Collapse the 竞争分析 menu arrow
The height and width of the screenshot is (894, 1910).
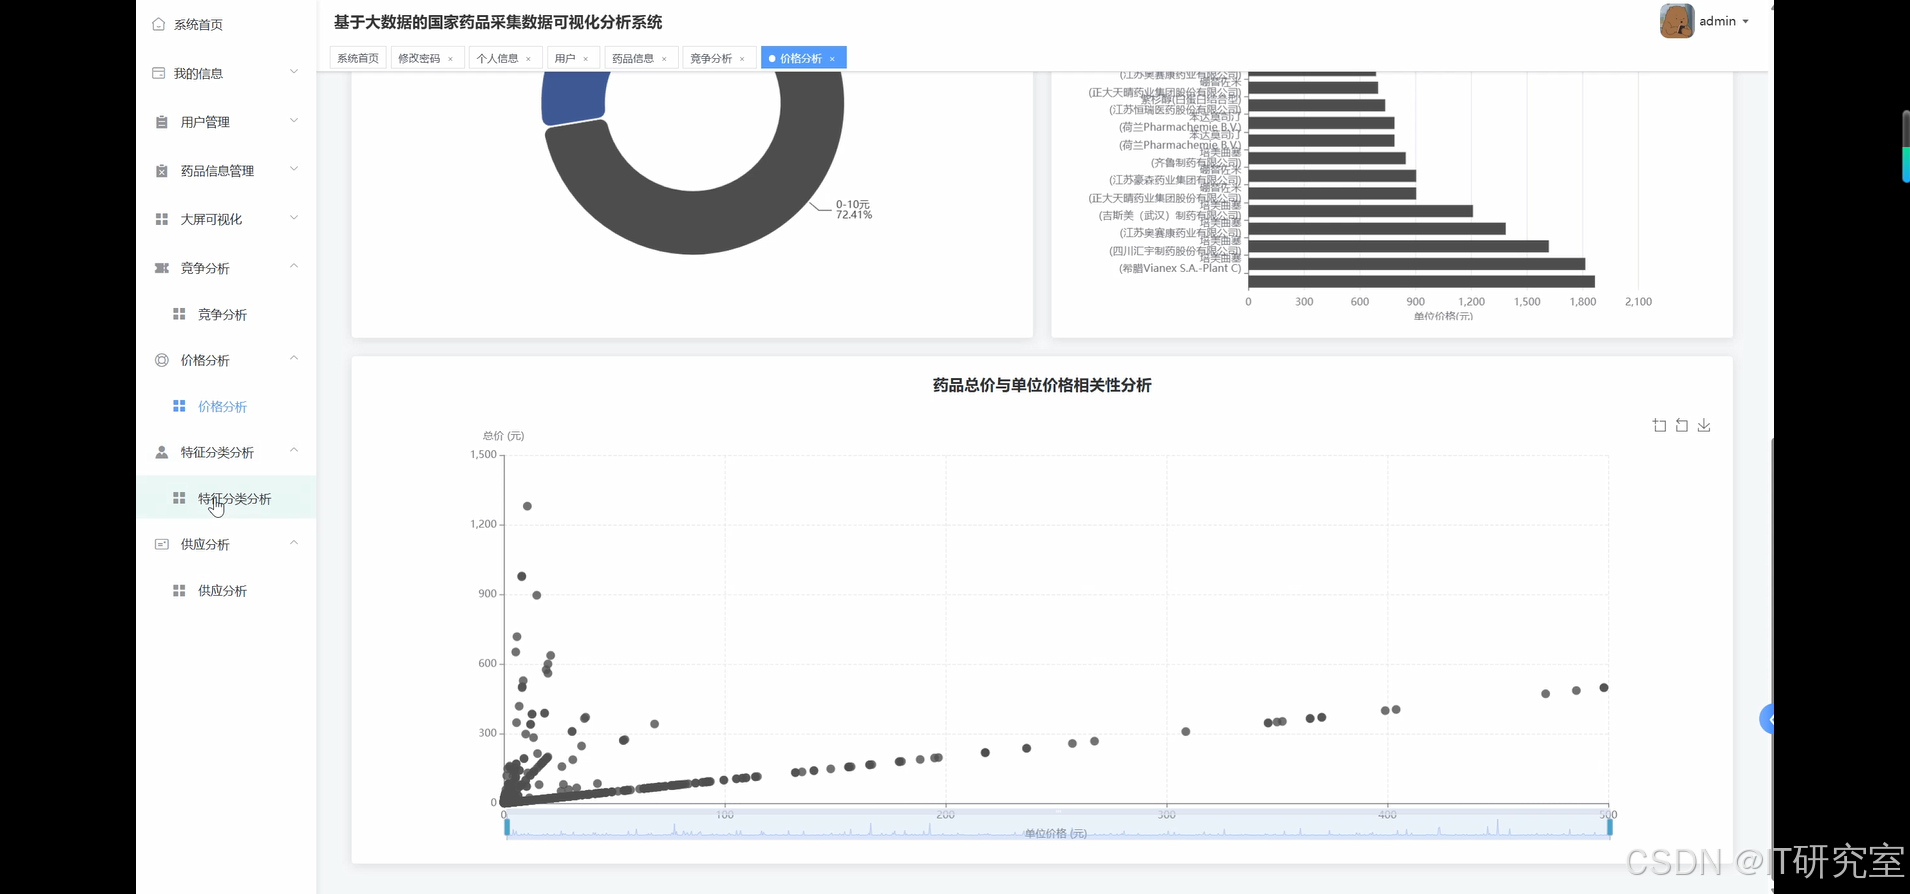click(294, 266)
